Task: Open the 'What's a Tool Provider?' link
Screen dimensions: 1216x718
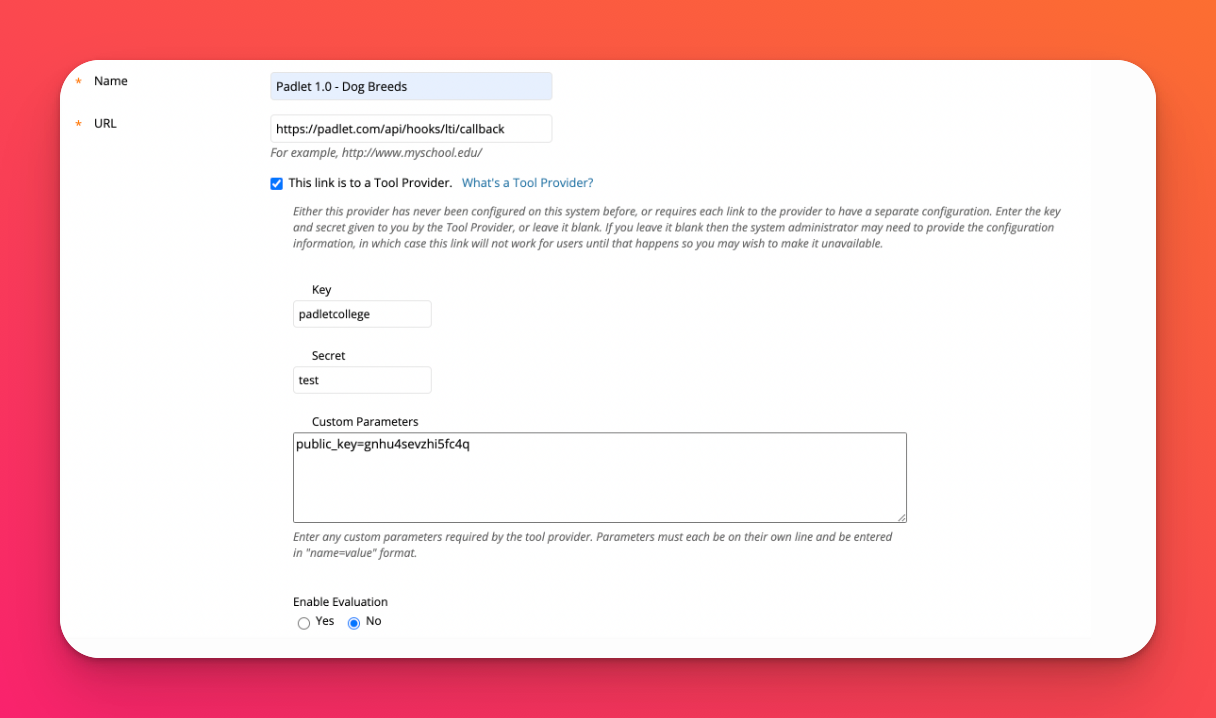Action: point(527,183)
